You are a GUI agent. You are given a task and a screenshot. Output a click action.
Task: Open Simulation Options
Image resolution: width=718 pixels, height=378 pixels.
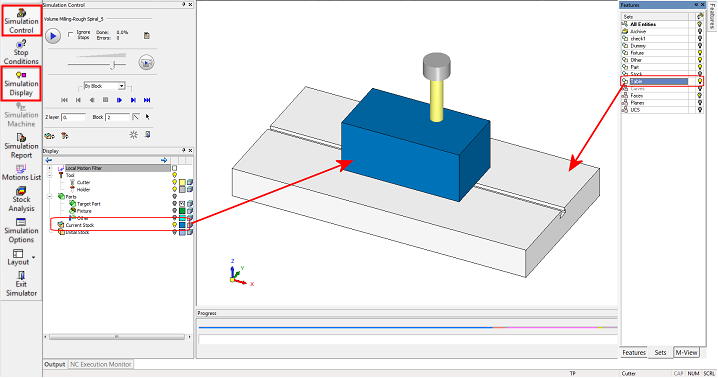21,230
